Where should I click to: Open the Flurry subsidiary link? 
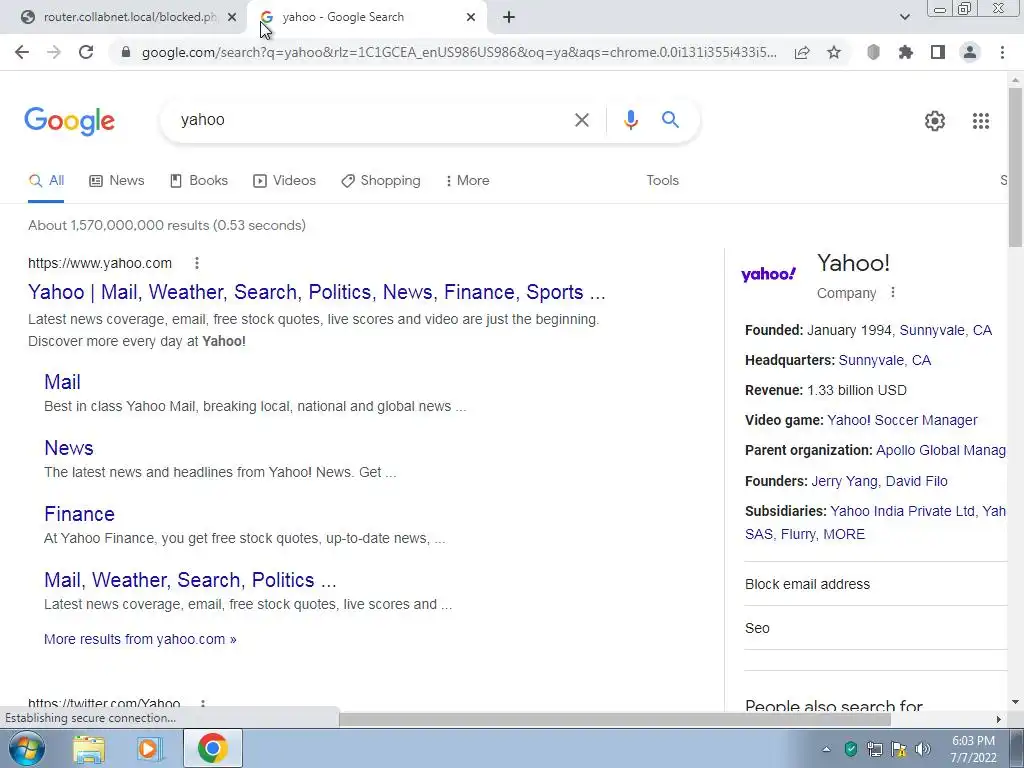[x=798, y=534]
